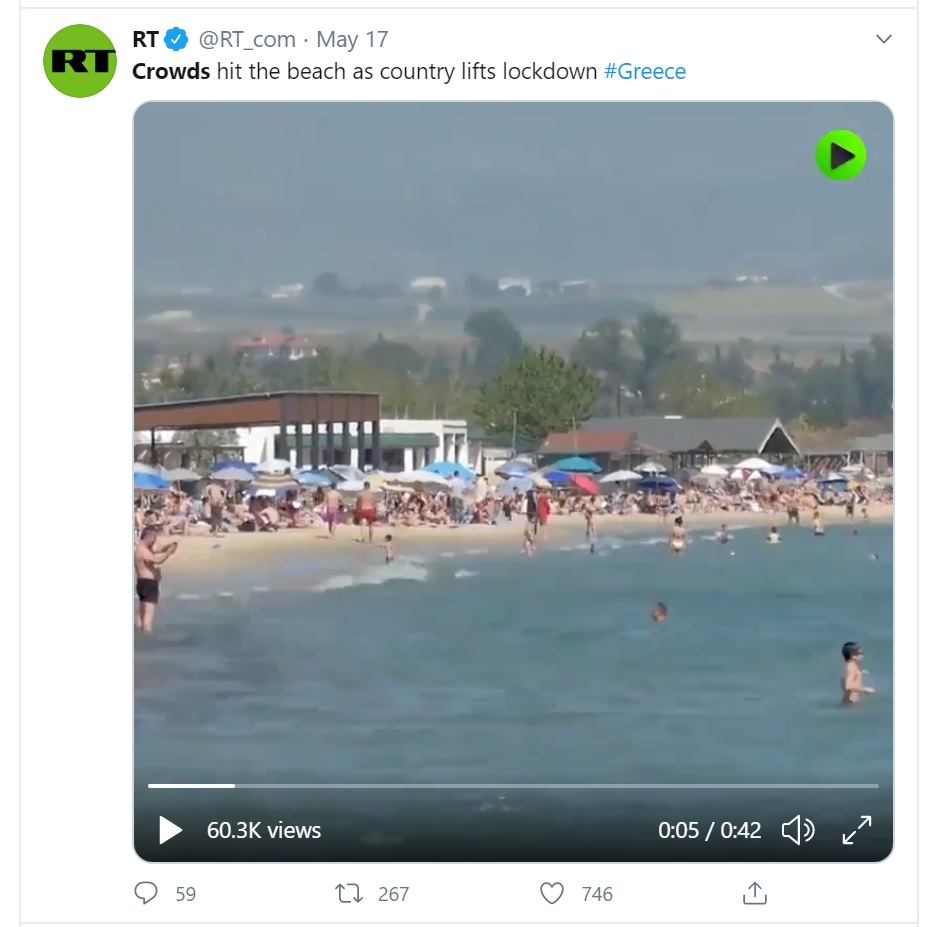This screenshot has height=927, width=935.
Task: Click the blue verified badge
Action: (177, 39)
